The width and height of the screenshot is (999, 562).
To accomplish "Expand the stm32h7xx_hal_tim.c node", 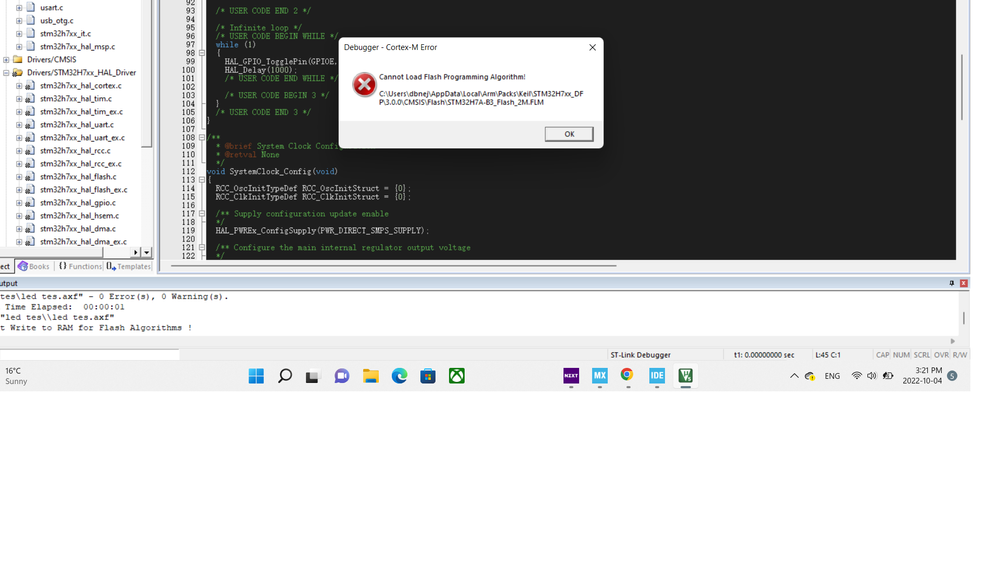I will click(x=19, y=99).
